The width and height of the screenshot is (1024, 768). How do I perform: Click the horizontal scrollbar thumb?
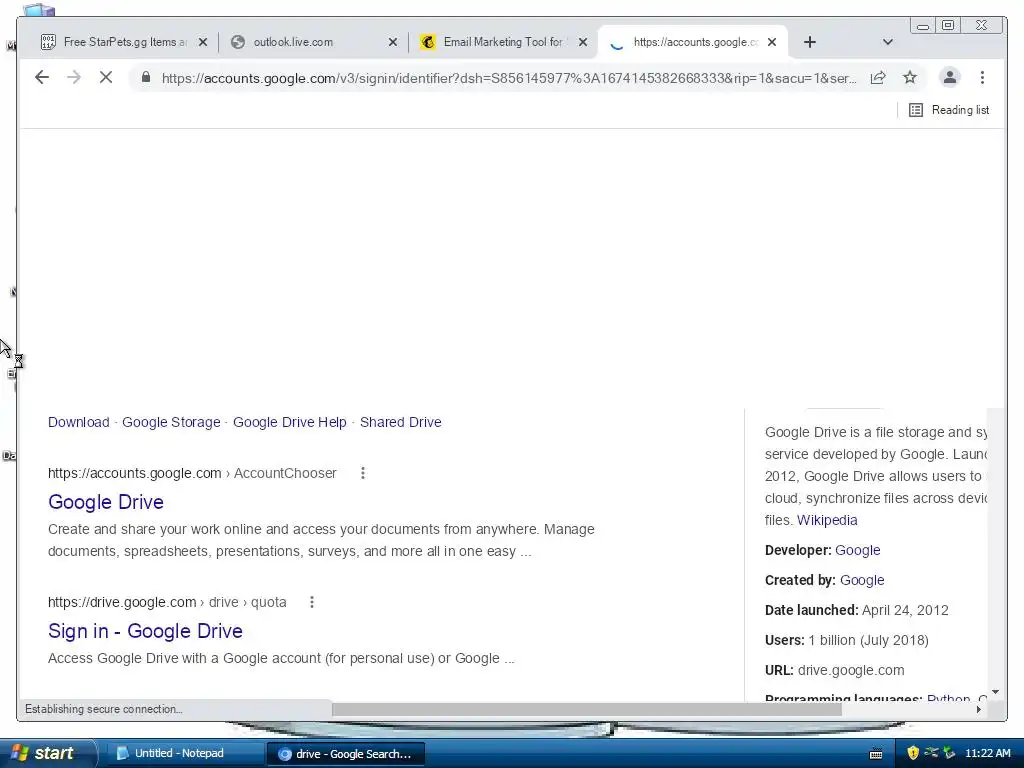(x=586, y=709)
